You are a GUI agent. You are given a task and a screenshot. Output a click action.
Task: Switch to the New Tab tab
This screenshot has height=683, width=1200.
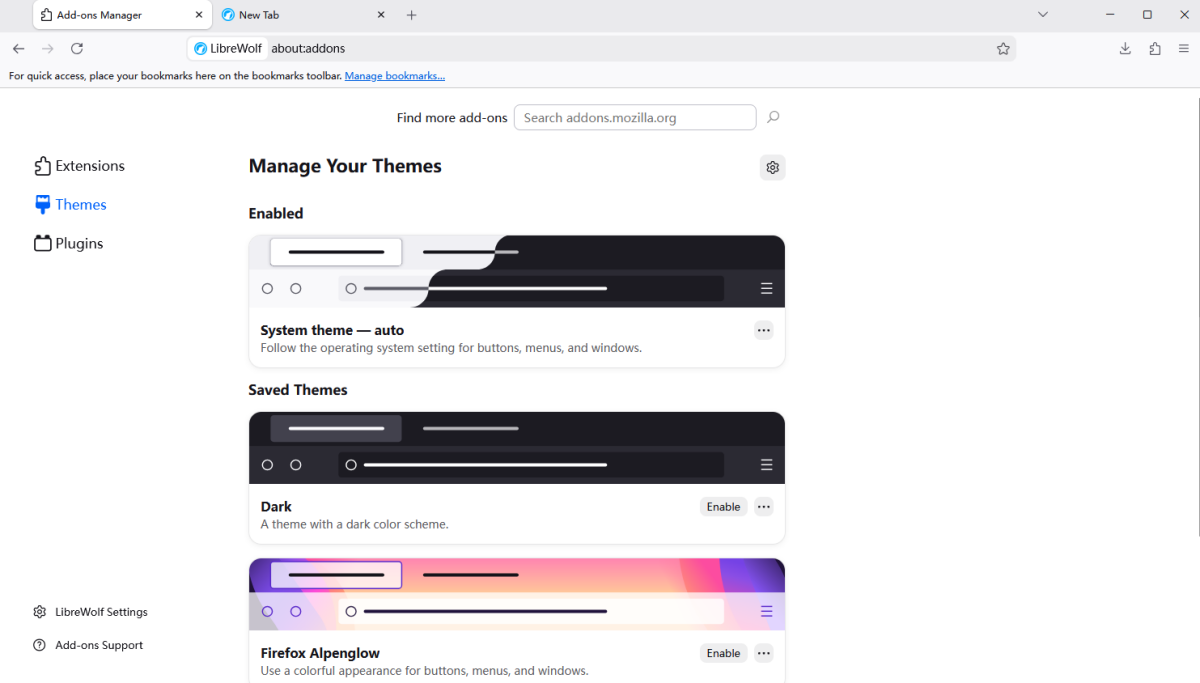(304, 15)
